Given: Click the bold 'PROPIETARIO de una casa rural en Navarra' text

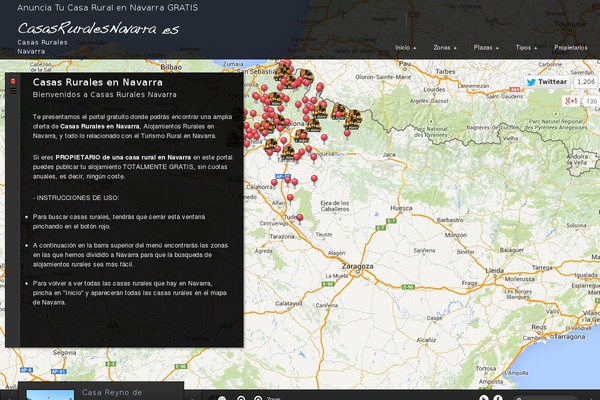Looking at the screenshot, I should click(123, 157).
